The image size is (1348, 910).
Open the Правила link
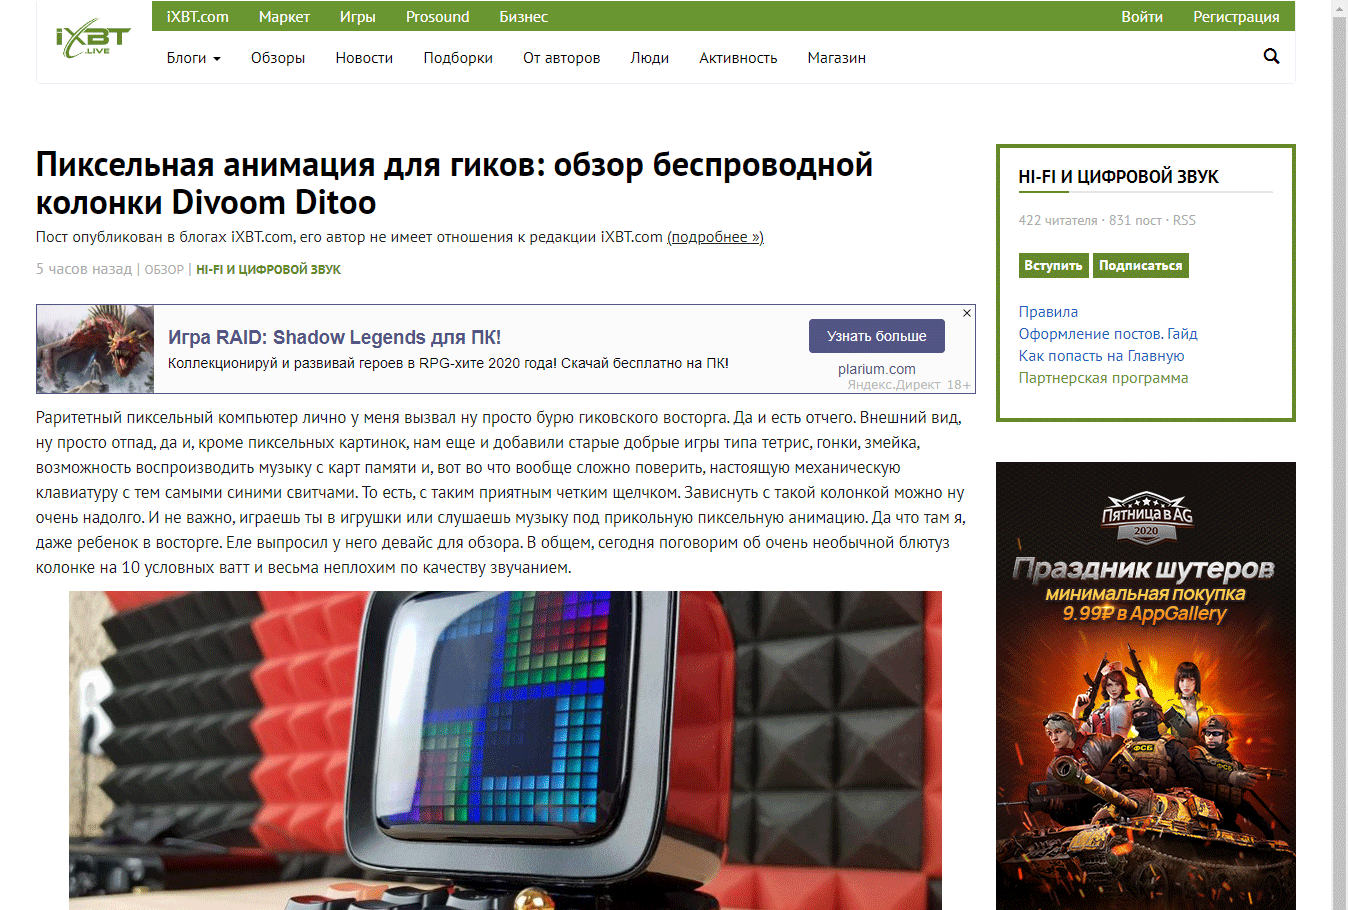point(1048,312)
